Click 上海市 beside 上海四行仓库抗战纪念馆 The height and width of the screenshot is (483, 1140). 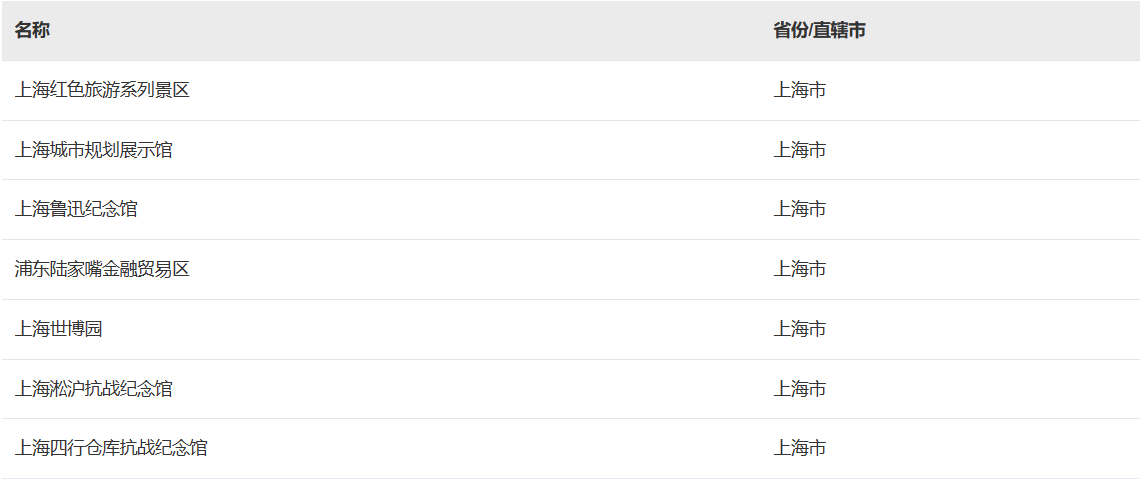click(800, 448)
